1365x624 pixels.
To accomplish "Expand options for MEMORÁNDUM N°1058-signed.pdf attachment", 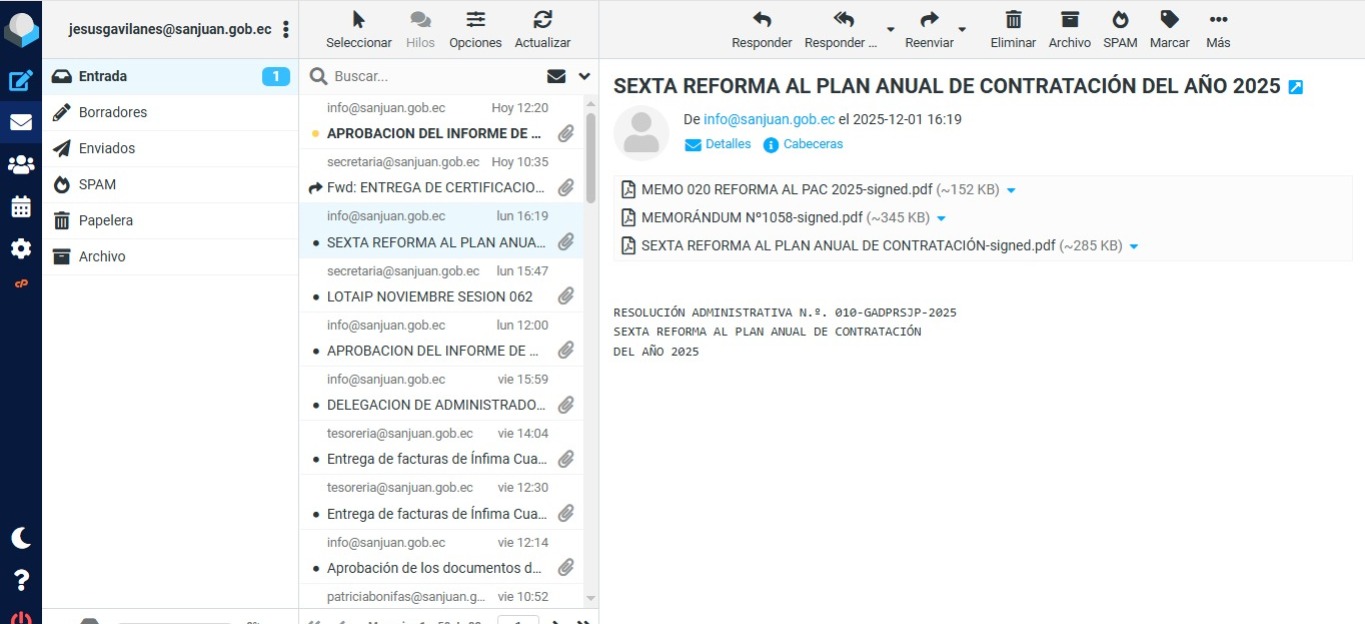I will pyautogui.click(x=941, y=218).
